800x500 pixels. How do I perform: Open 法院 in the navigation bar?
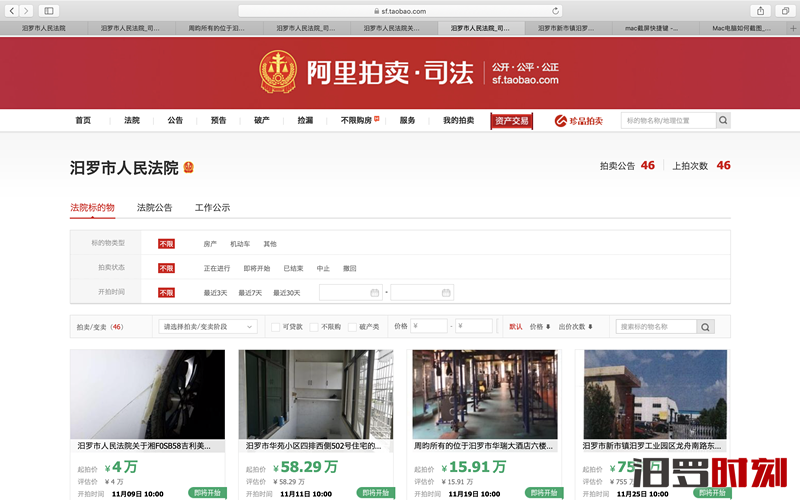(x=132, y=120)
